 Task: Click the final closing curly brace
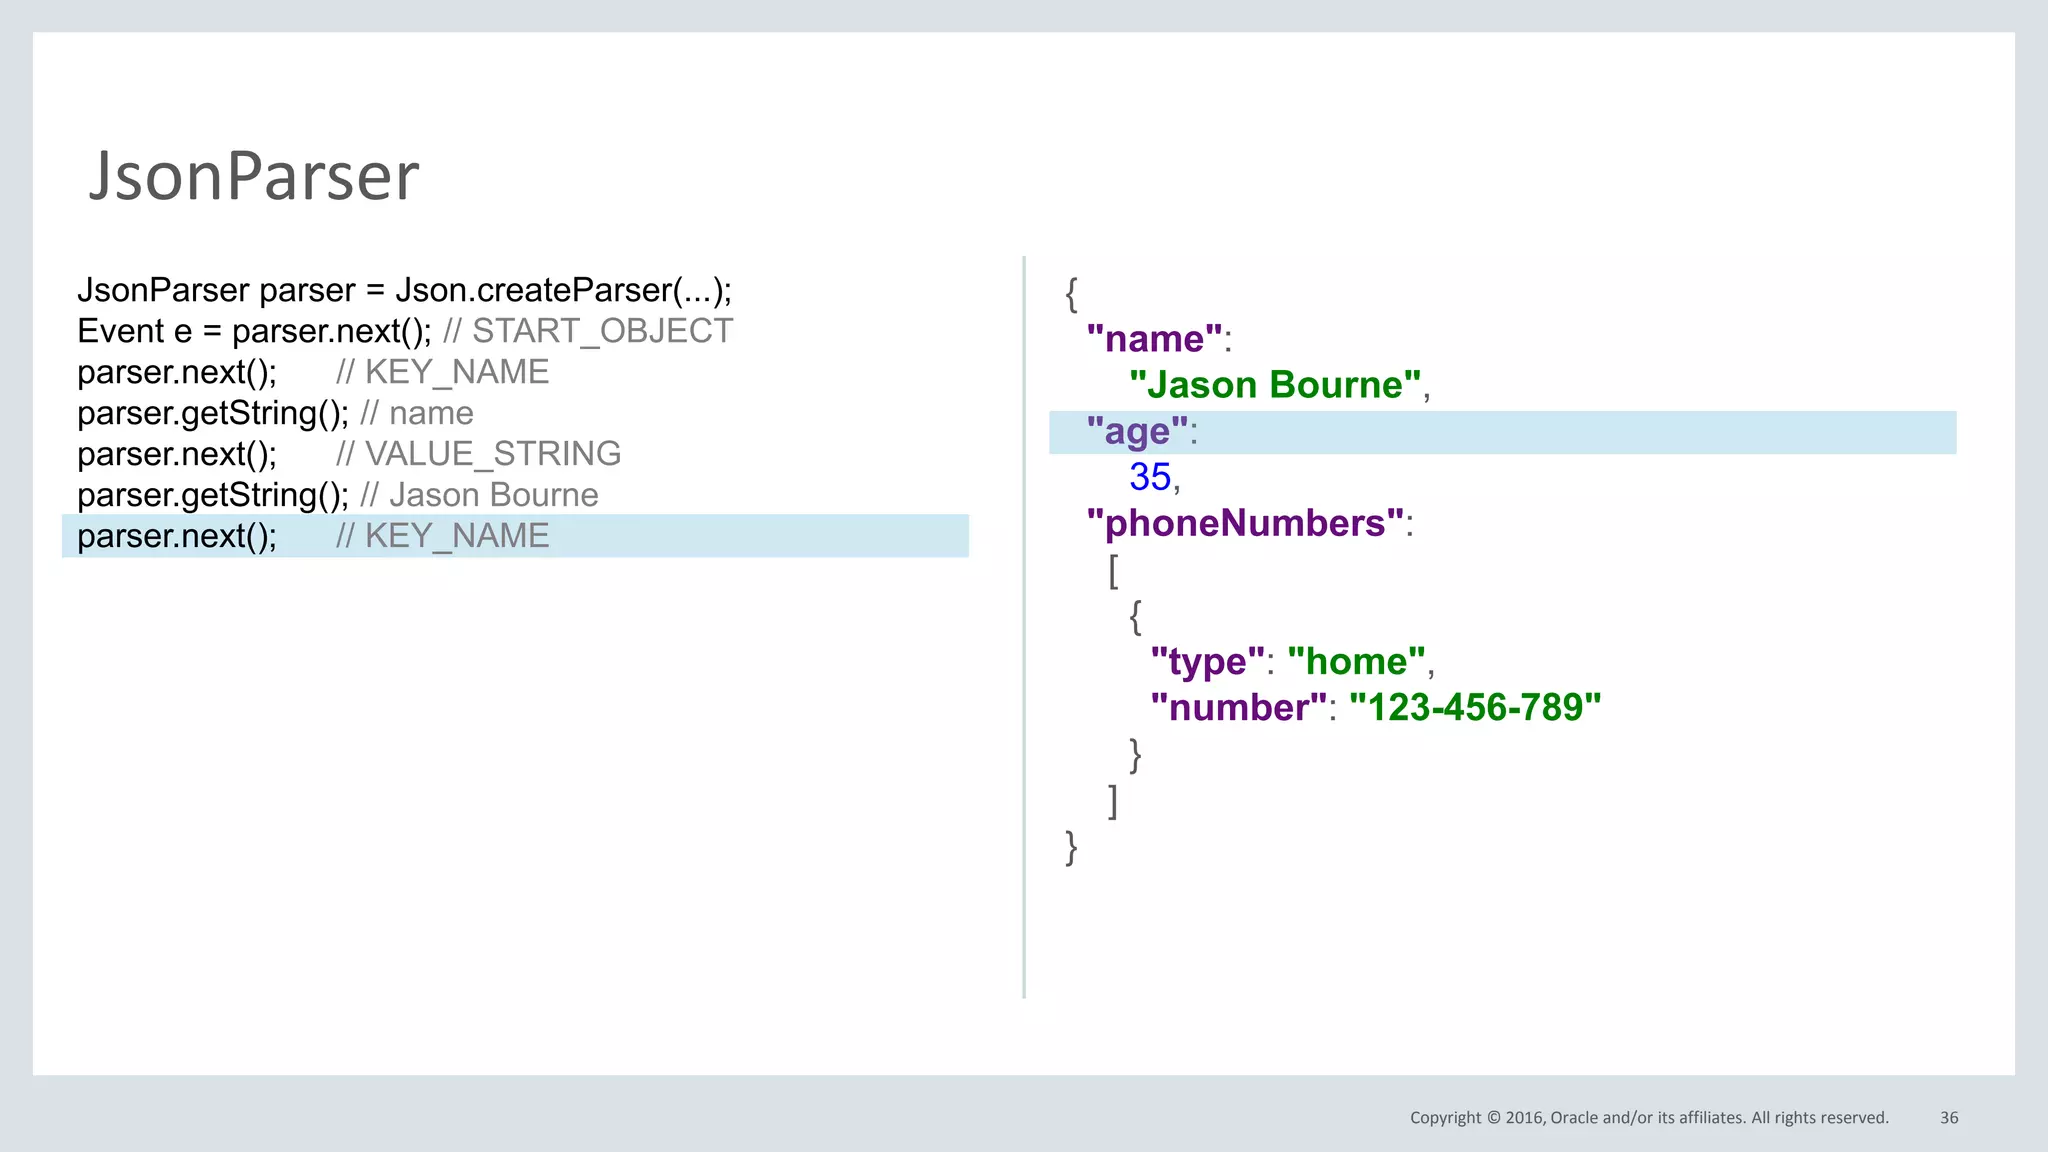tap(1071, 848)
